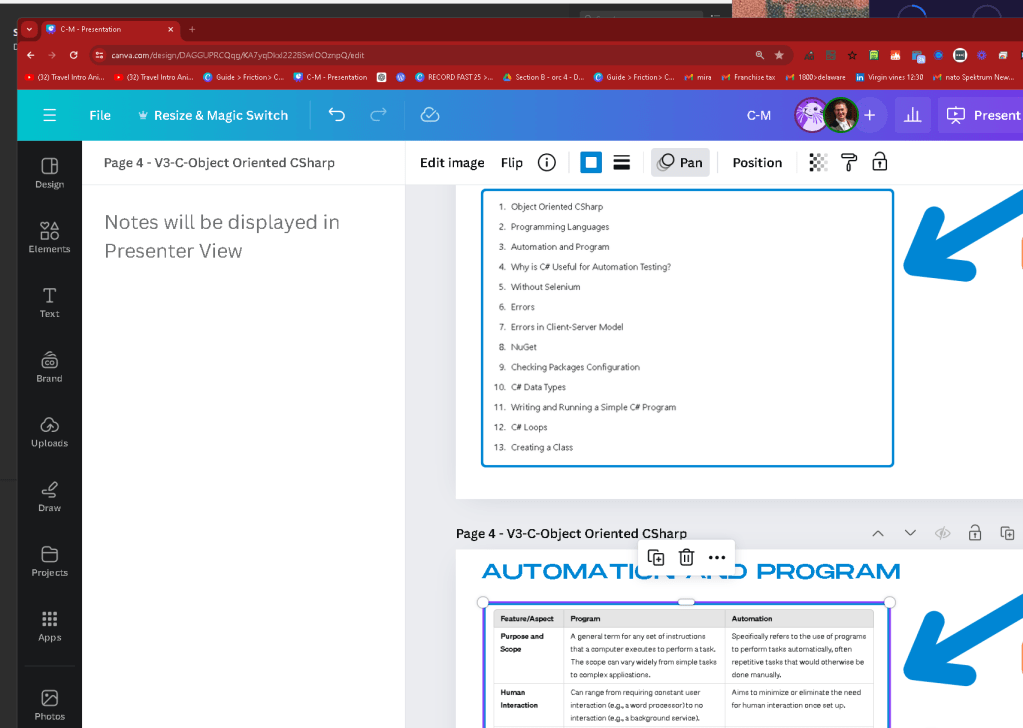Open the Travel Intro Ani... first bookmark
The height and width of the screenshot is (728, 1023).
point(65,77)
